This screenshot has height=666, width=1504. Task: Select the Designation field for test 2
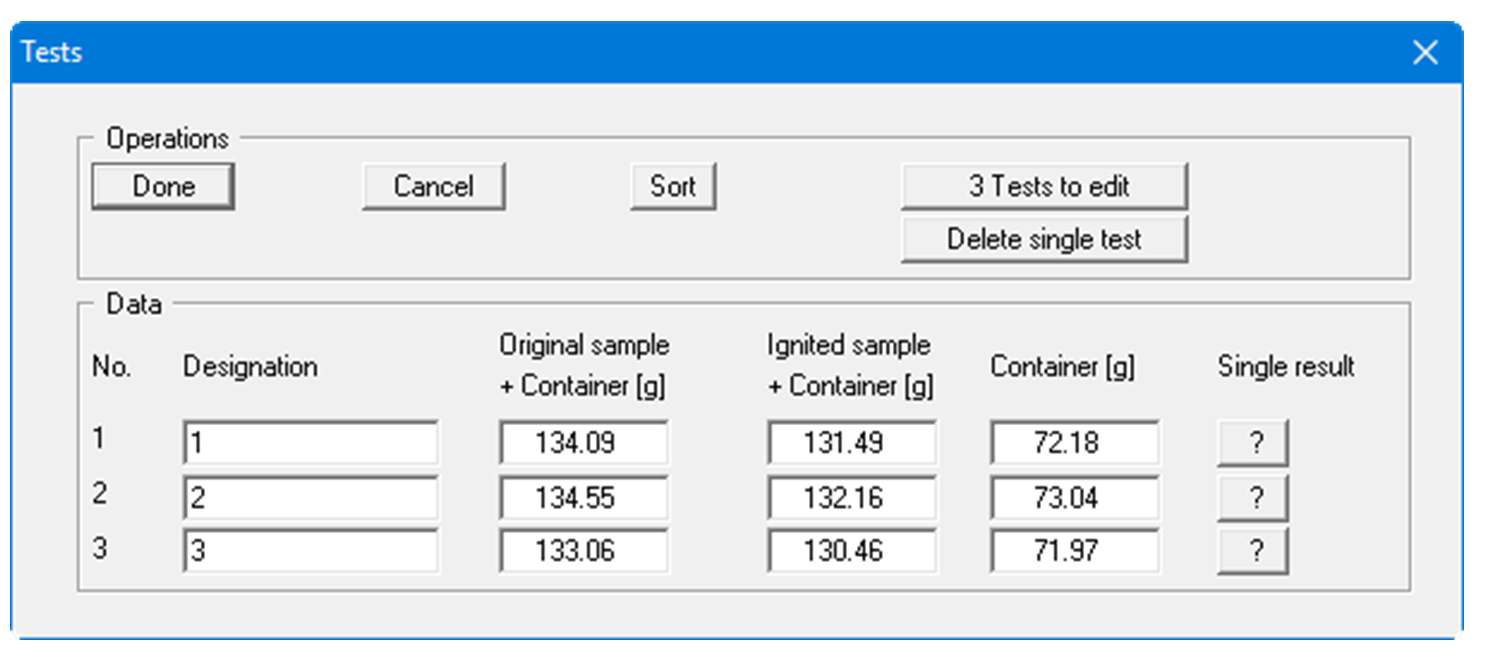tap(310, 498)
